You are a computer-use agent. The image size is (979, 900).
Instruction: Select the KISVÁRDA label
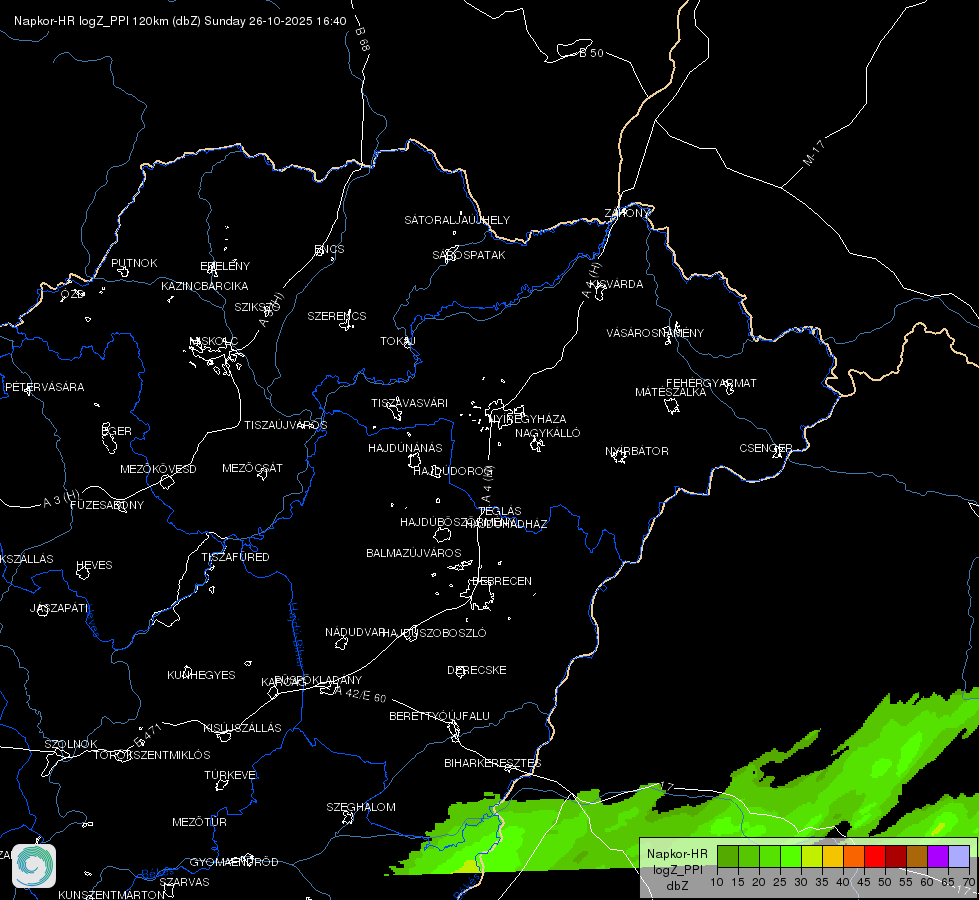(x=616, y=284)
